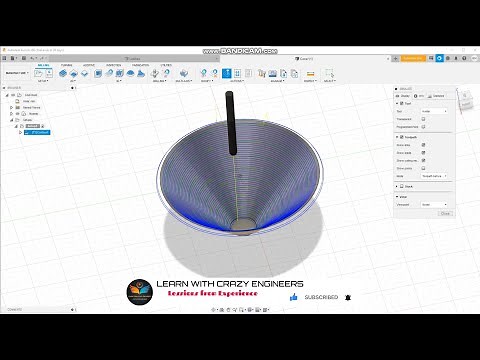Click the Save icon in quick access bar

pos(24,58)
